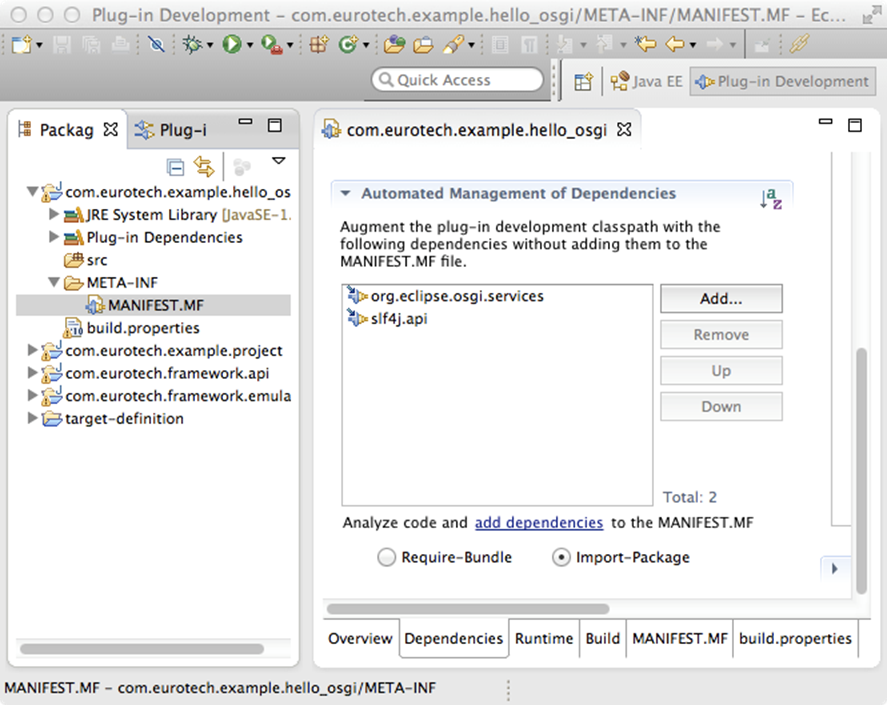Click the Up button
The width and height of the screenshot is (887, 705).
tap(721, 371)
